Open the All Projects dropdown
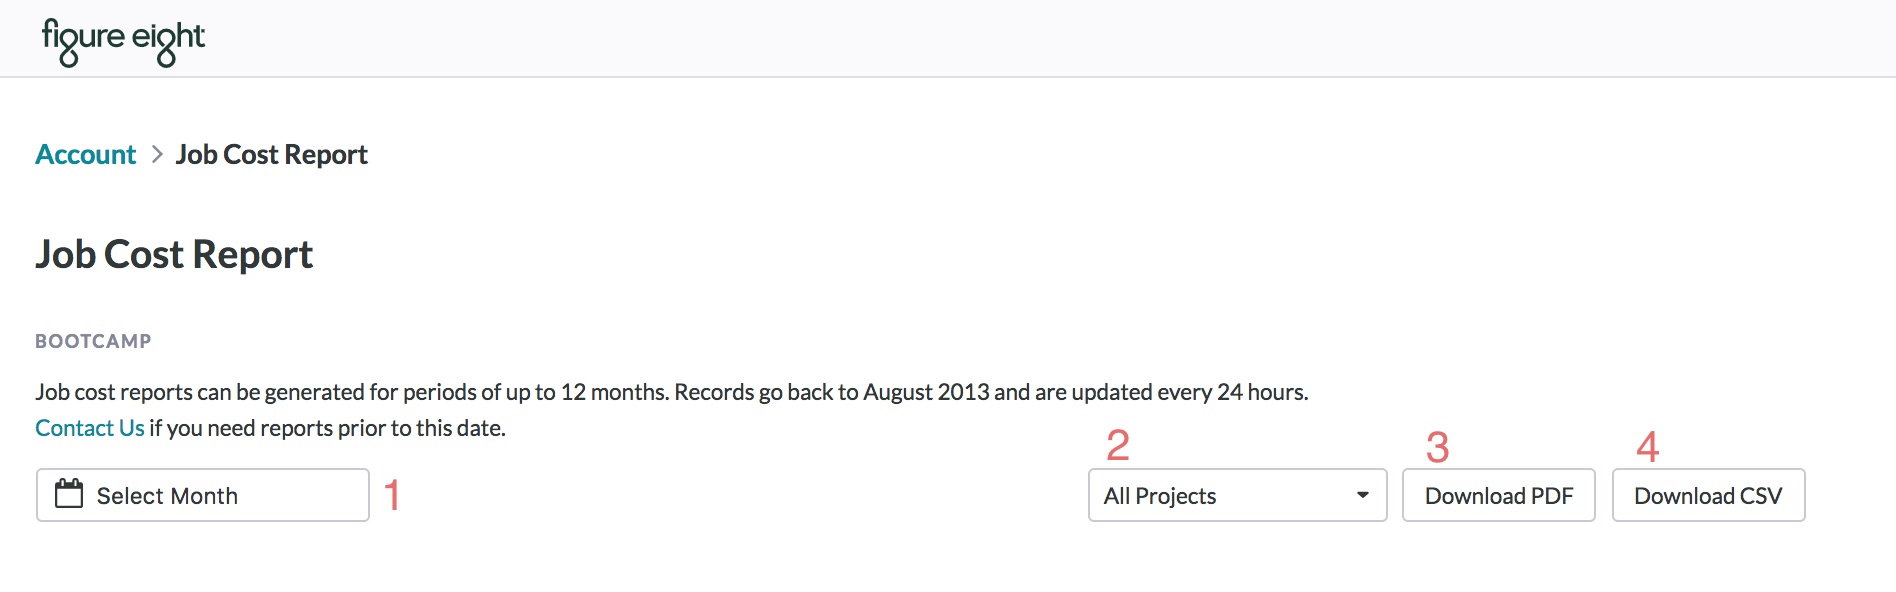The image size is (1896, 592). (x=1237, y=495)
